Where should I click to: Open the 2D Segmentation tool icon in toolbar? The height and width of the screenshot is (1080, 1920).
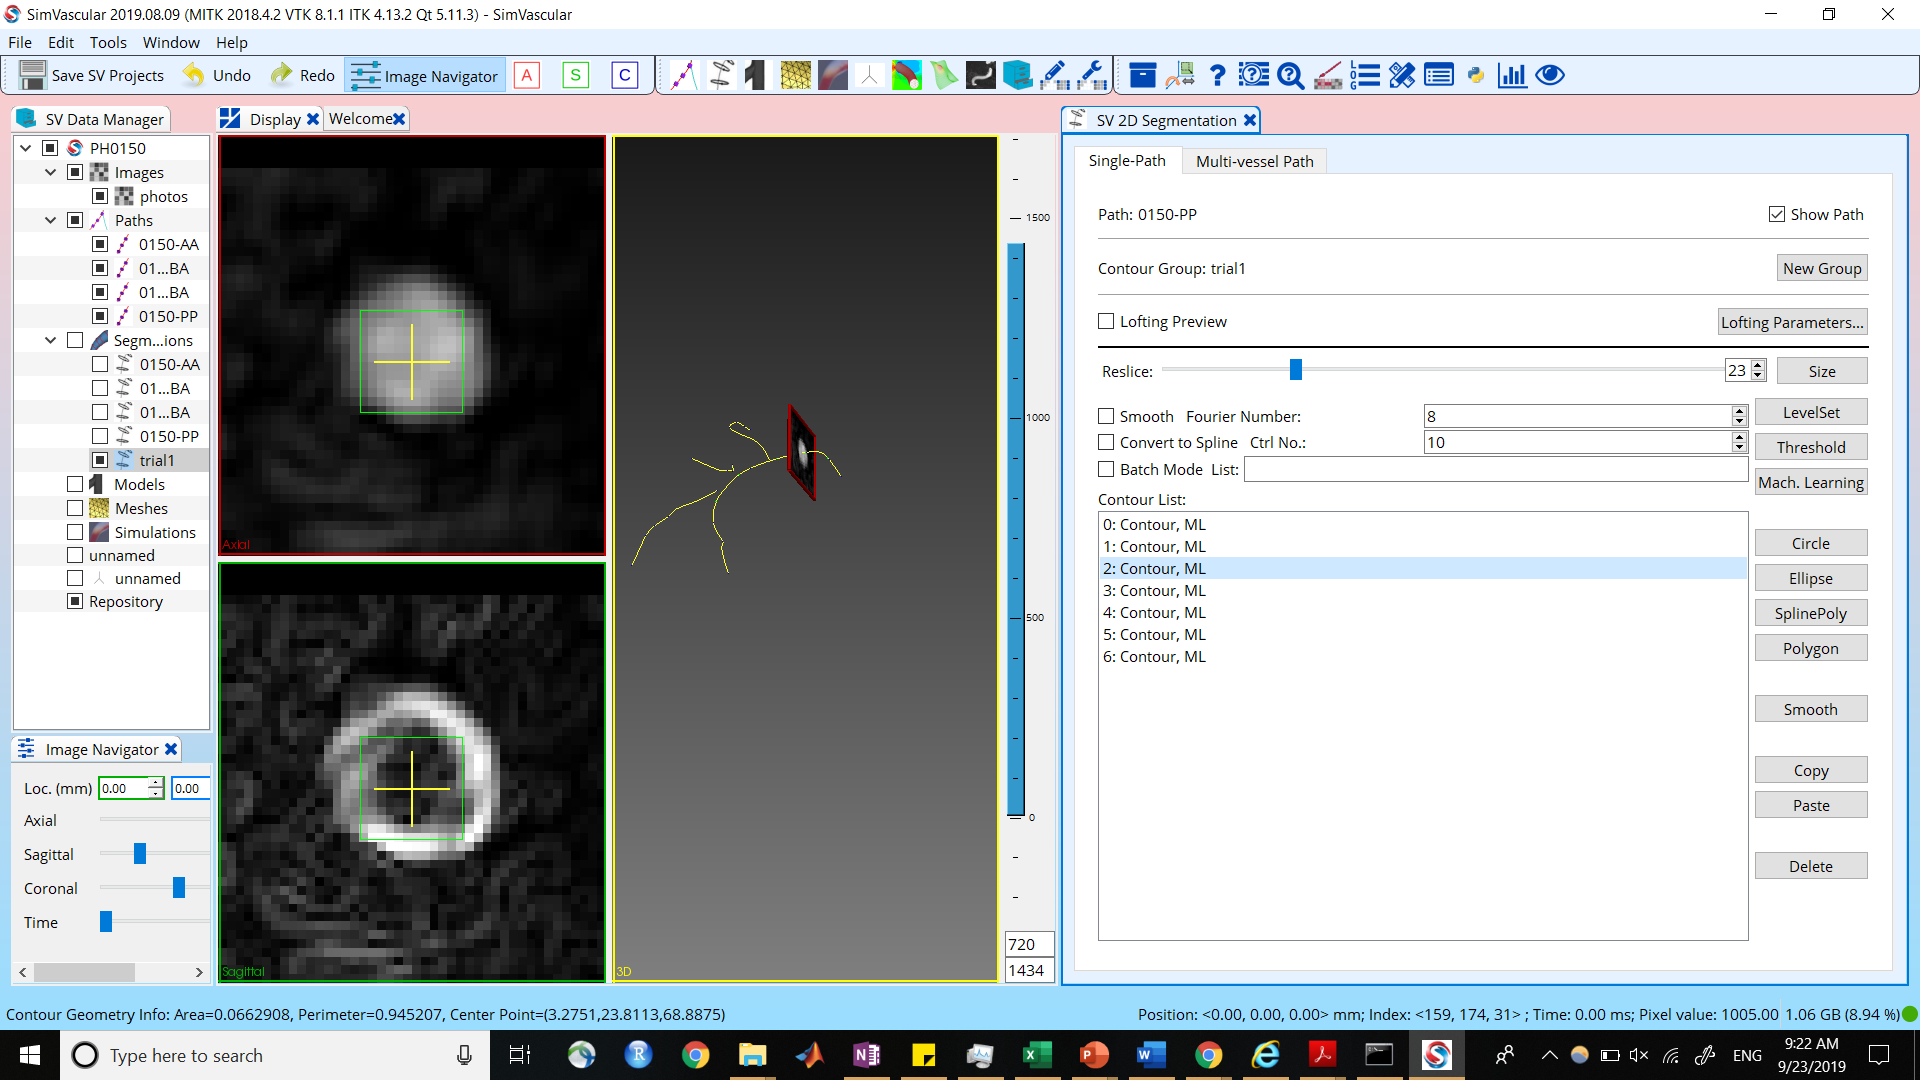[x=721, y=75]
